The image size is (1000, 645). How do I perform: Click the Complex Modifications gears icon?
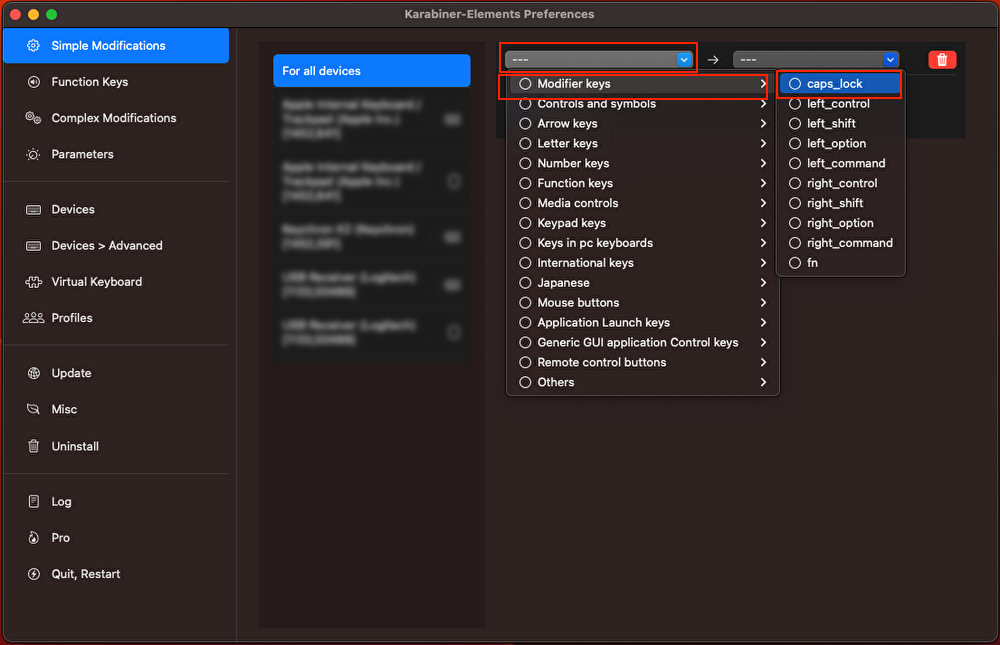tap(33, 118)
